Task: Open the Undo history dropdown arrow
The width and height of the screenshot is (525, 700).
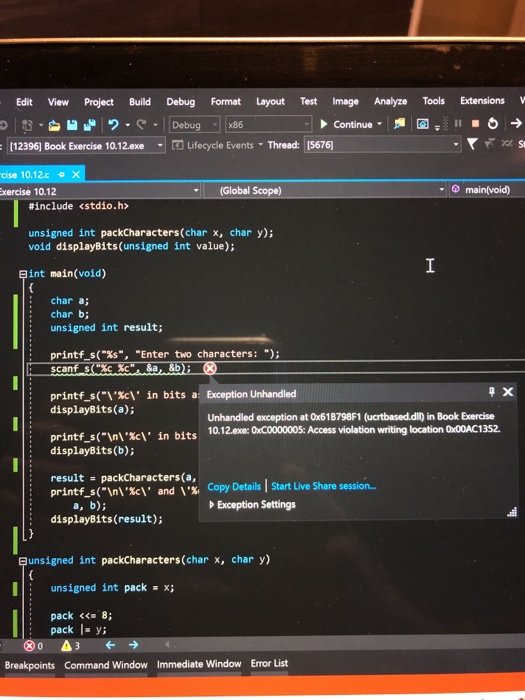Action: pos(127,125)
